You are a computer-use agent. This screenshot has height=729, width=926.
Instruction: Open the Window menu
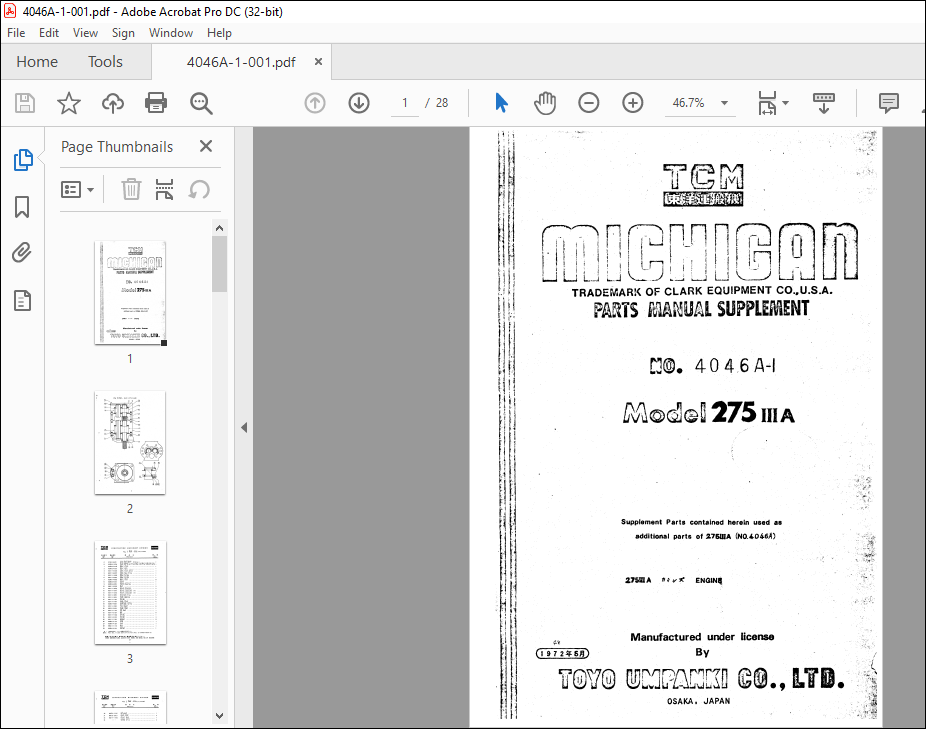click(x=171, y=32)
